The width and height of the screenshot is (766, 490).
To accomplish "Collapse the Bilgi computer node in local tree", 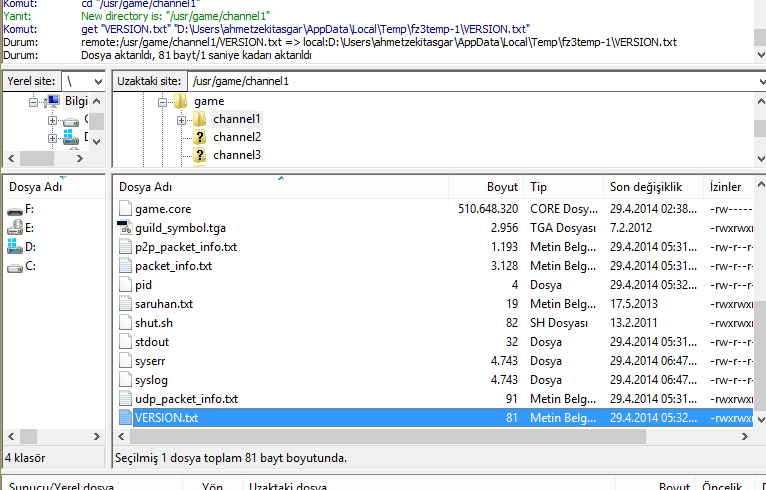I will [34, 101].
